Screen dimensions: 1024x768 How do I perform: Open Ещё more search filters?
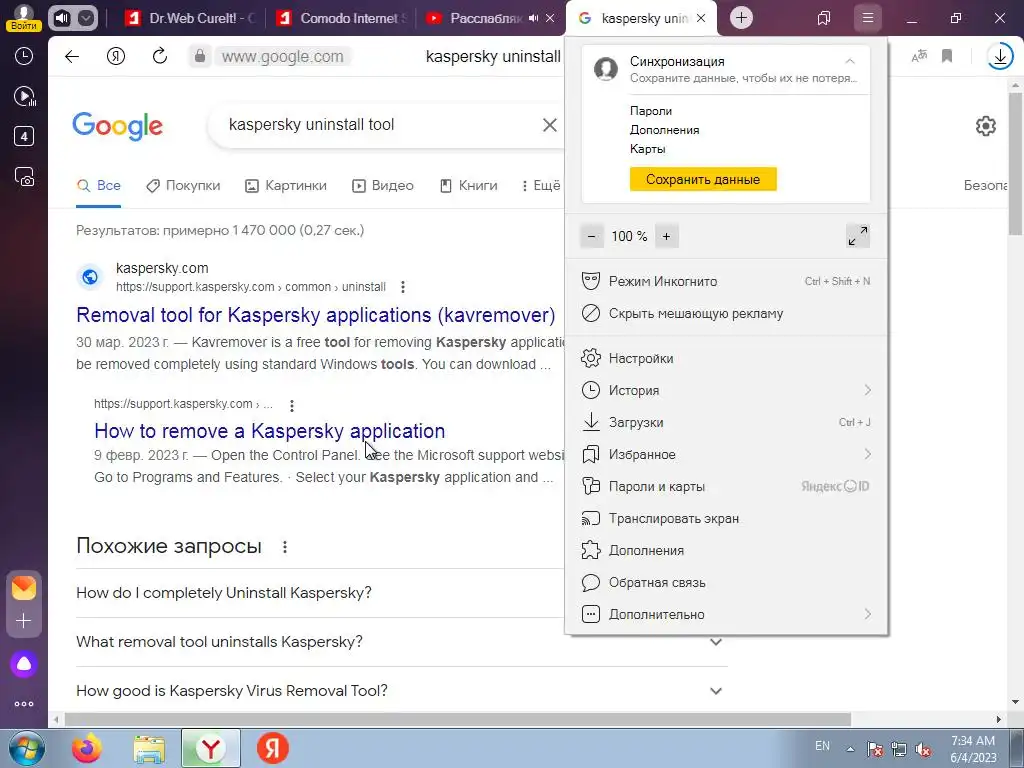point(541,185)
